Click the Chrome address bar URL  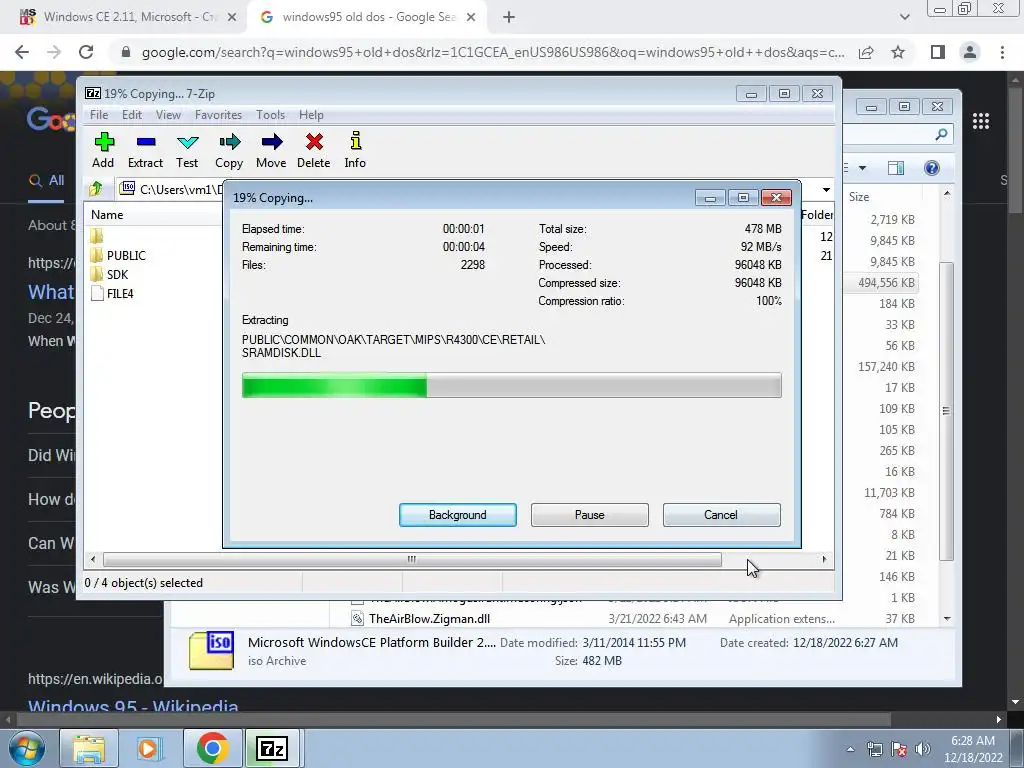[493, 52]
